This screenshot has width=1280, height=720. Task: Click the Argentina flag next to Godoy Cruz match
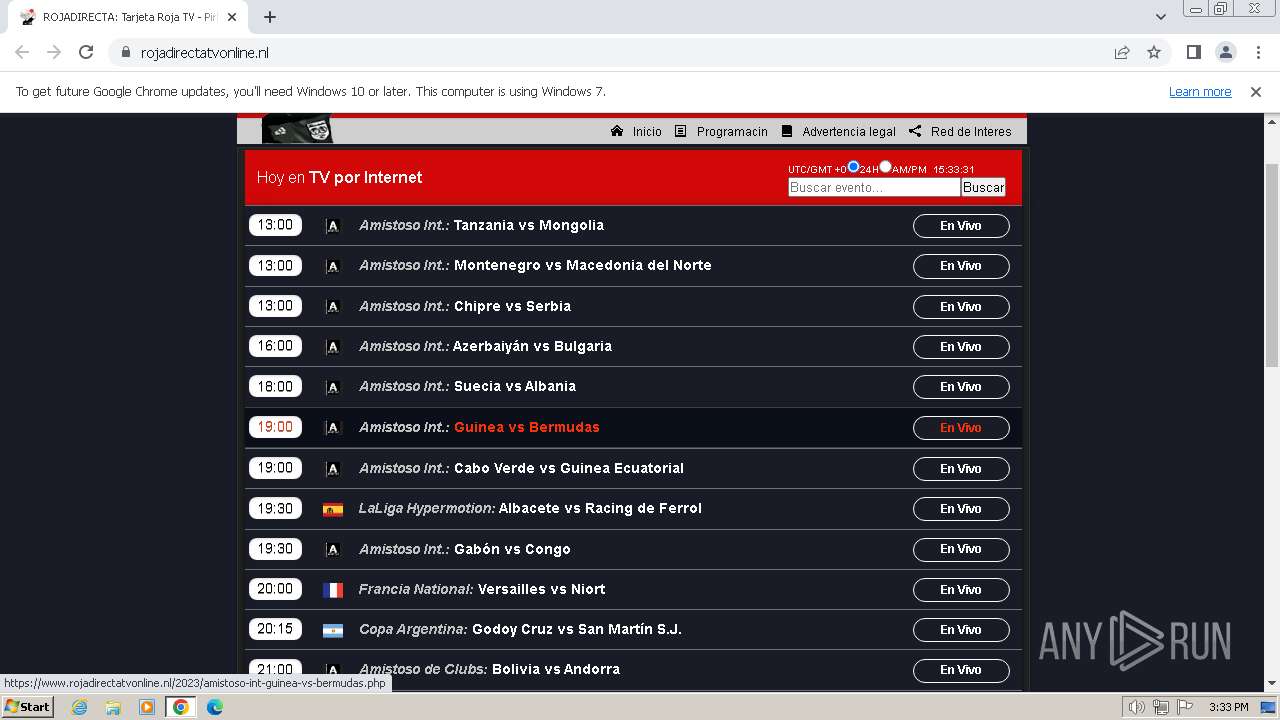pyautogui.click(x=333, y=630)
